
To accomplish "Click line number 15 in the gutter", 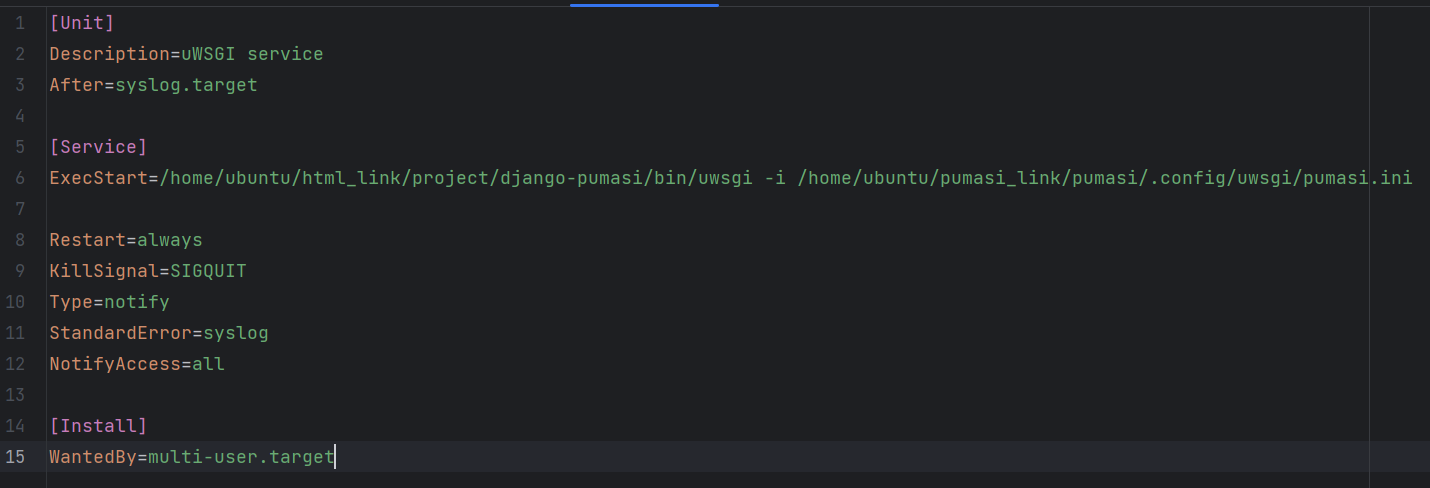I will coord(15,457).
